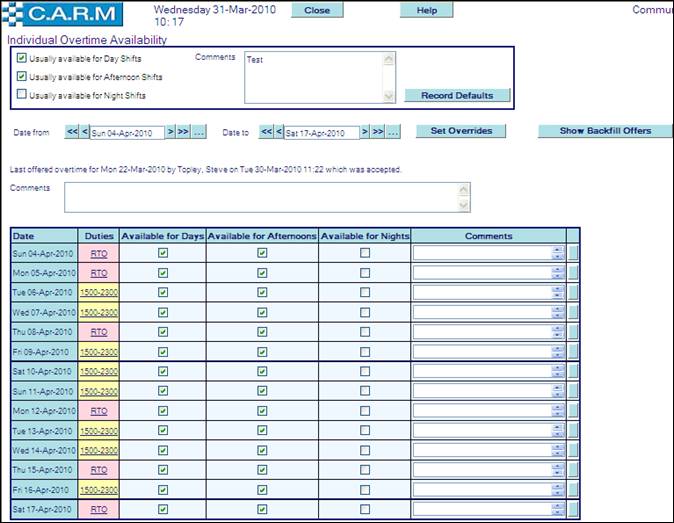The height and width of the screenshot is (523, 674).
Task: Open 1500-2300 duty link for Fri 09-Apr-2010
Action: [99, 351]
